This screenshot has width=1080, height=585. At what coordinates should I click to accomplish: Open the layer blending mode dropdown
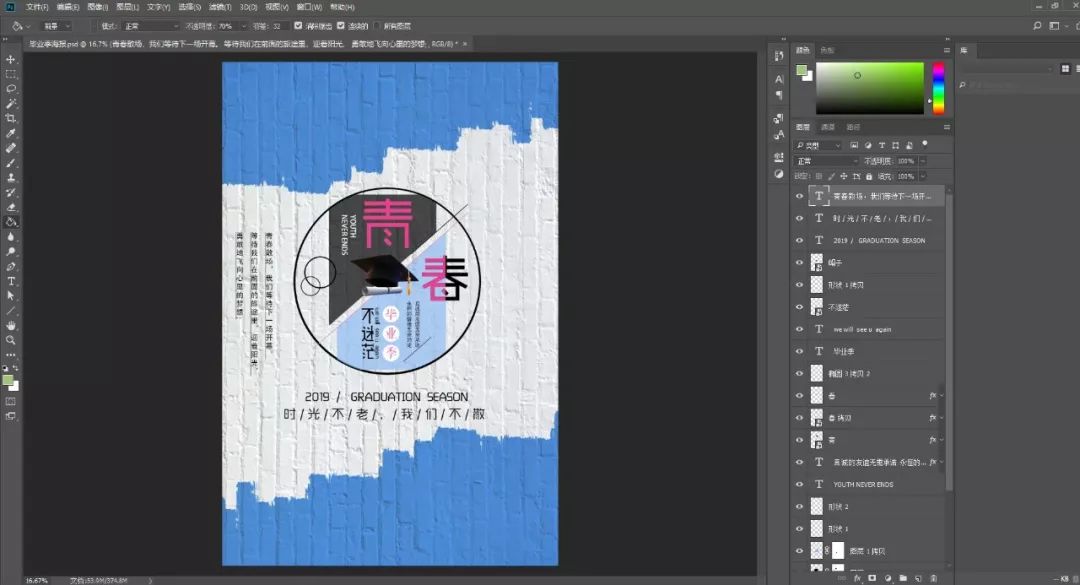(x=827, y=161)
